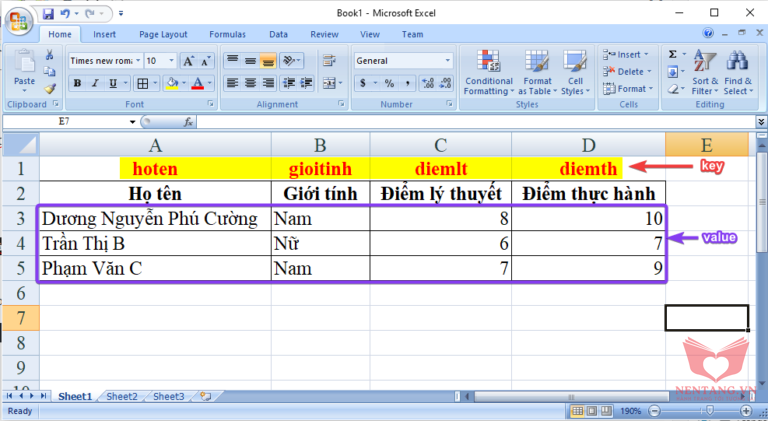
Task: Open the Formulas ribbon tab
Action: 227,34
